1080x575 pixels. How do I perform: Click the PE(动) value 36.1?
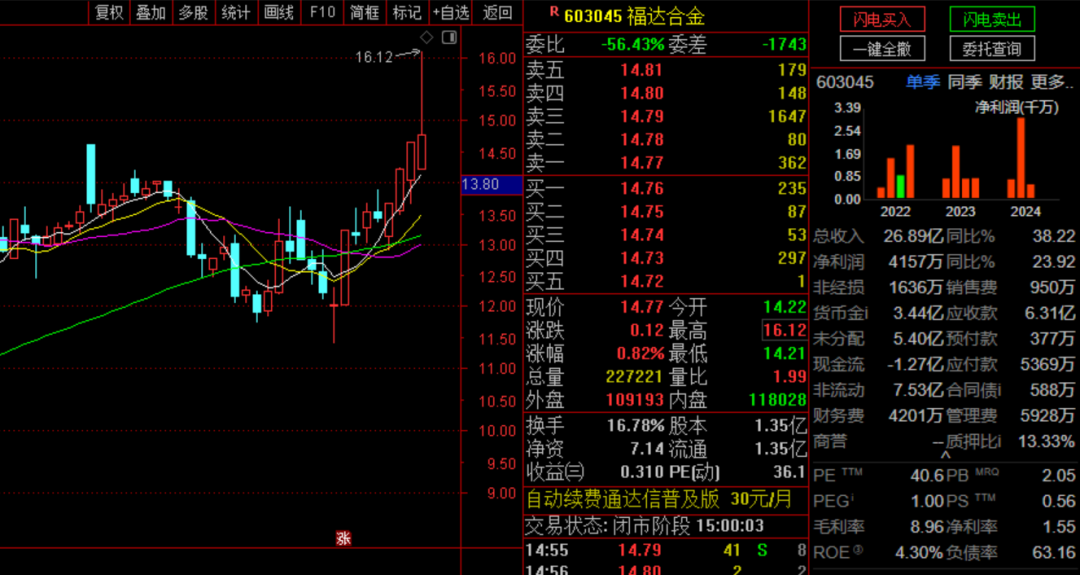point(790,472)
